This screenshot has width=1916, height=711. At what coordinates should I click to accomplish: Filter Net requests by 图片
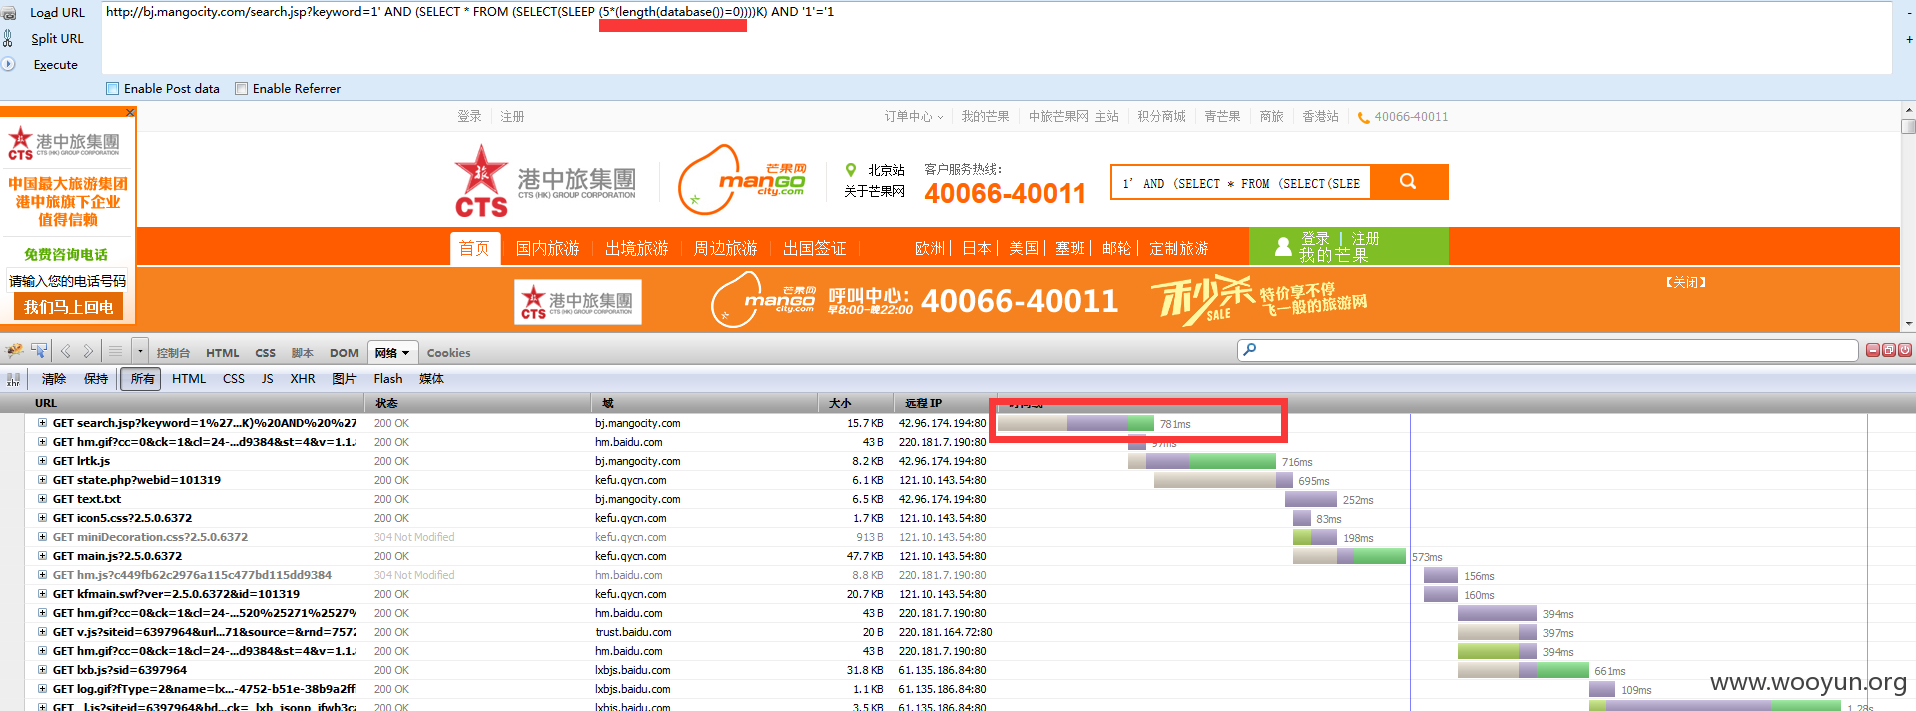(344, 379)
